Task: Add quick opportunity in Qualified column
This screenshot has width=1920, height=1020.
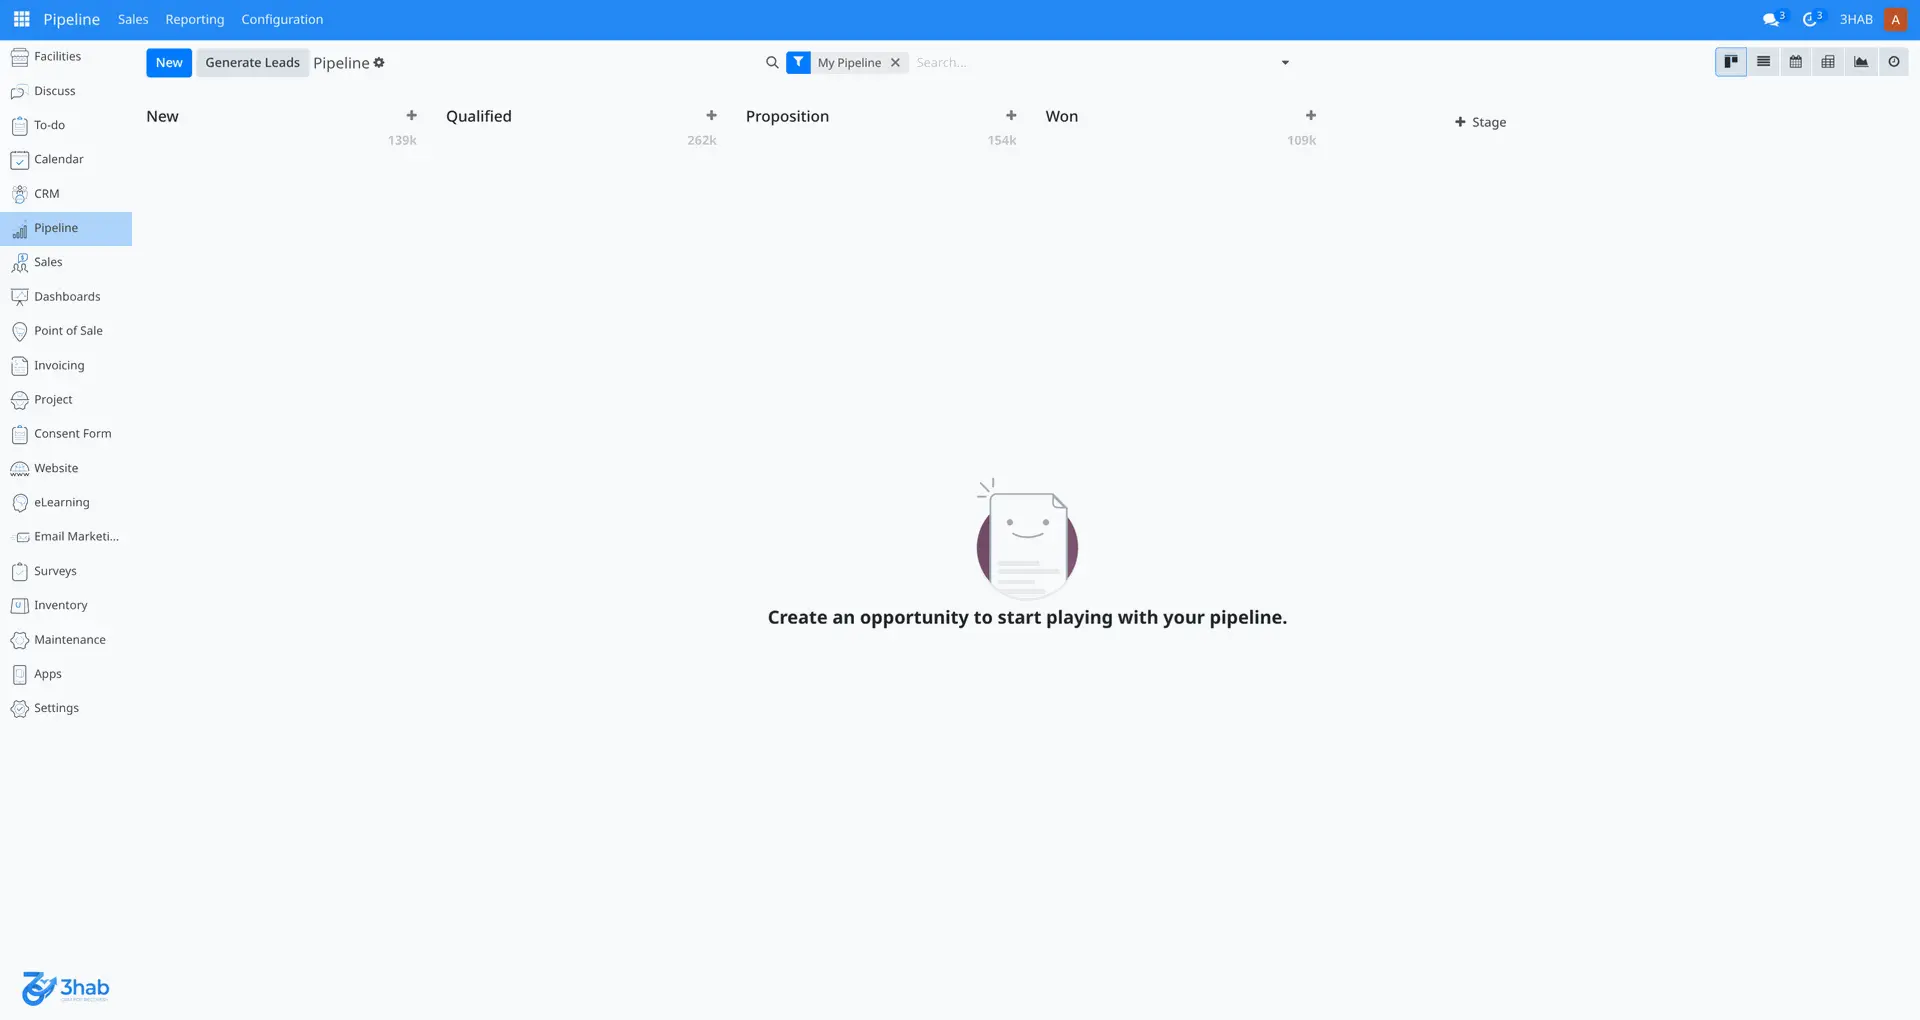Action: tap(711, 116)
